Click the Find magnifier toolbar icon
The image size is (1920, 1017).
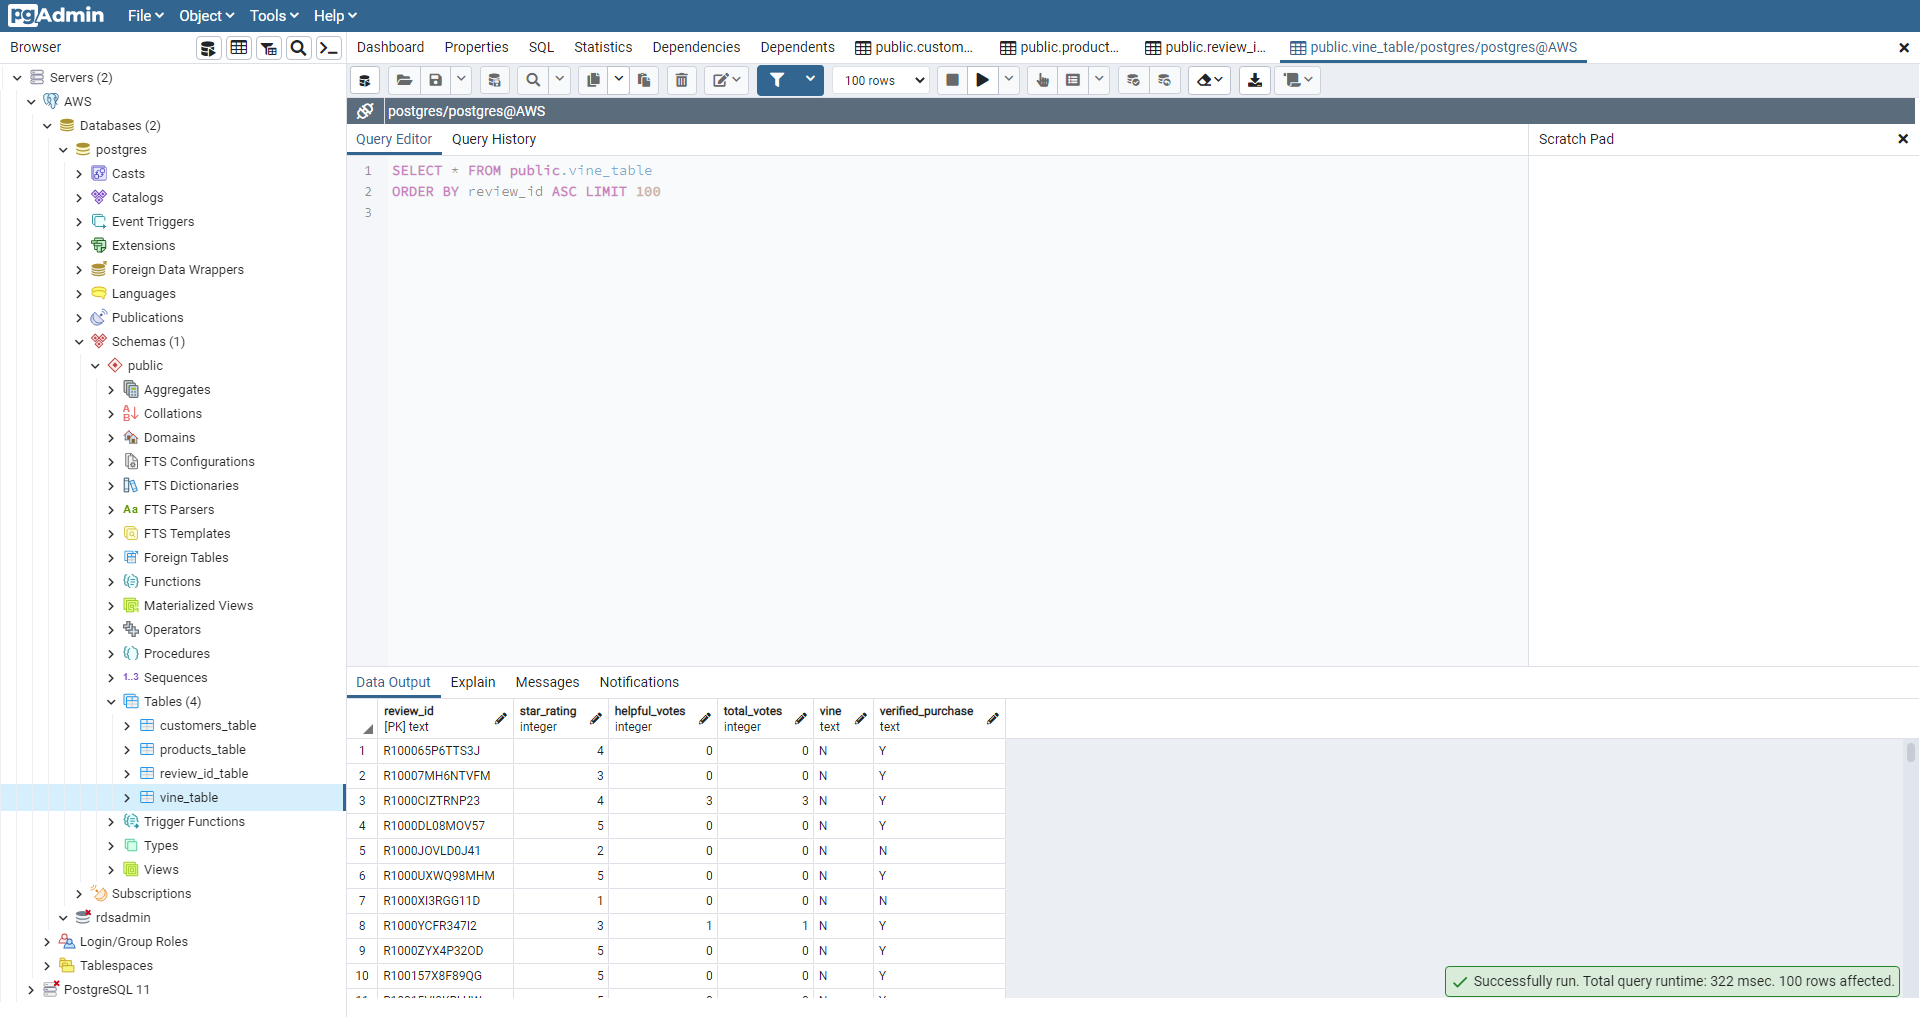coord(533,80)
